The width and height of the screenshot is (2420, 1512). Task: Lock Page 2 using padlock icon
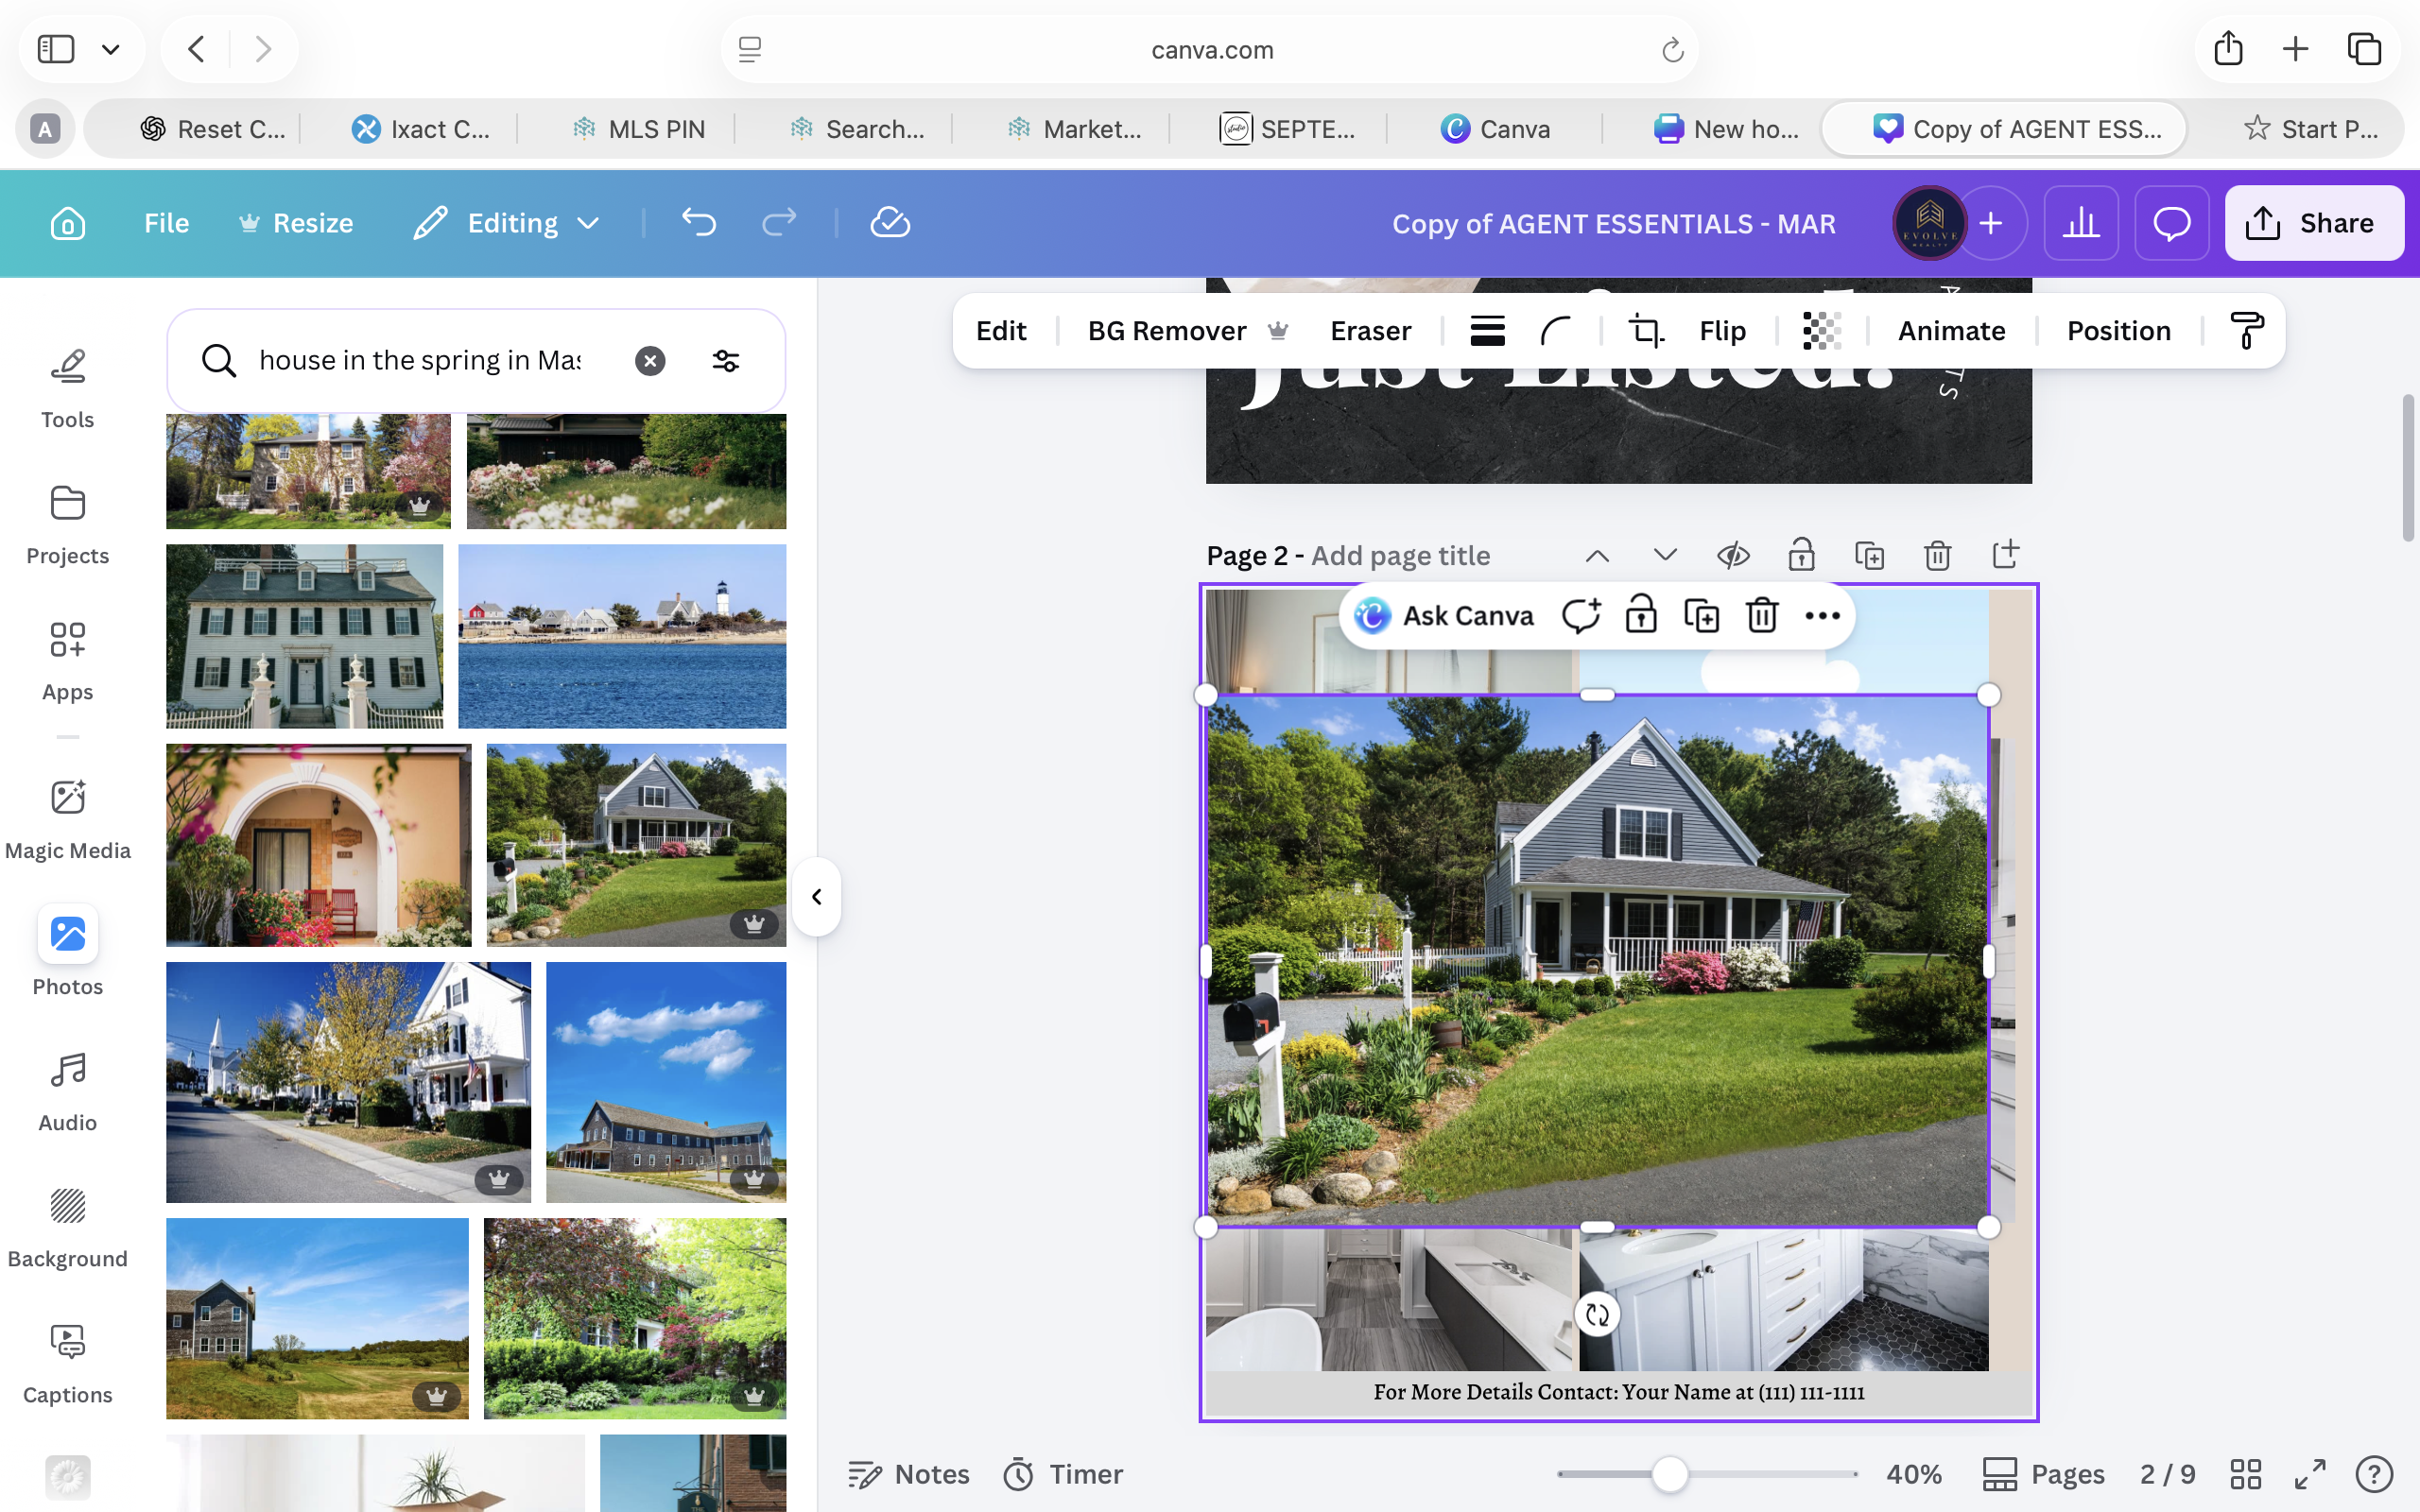point(1801,555)
